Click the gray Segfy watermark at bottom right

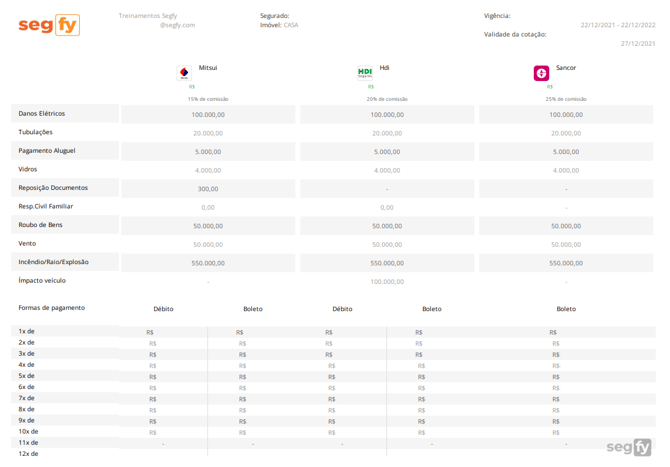(628, 447)
